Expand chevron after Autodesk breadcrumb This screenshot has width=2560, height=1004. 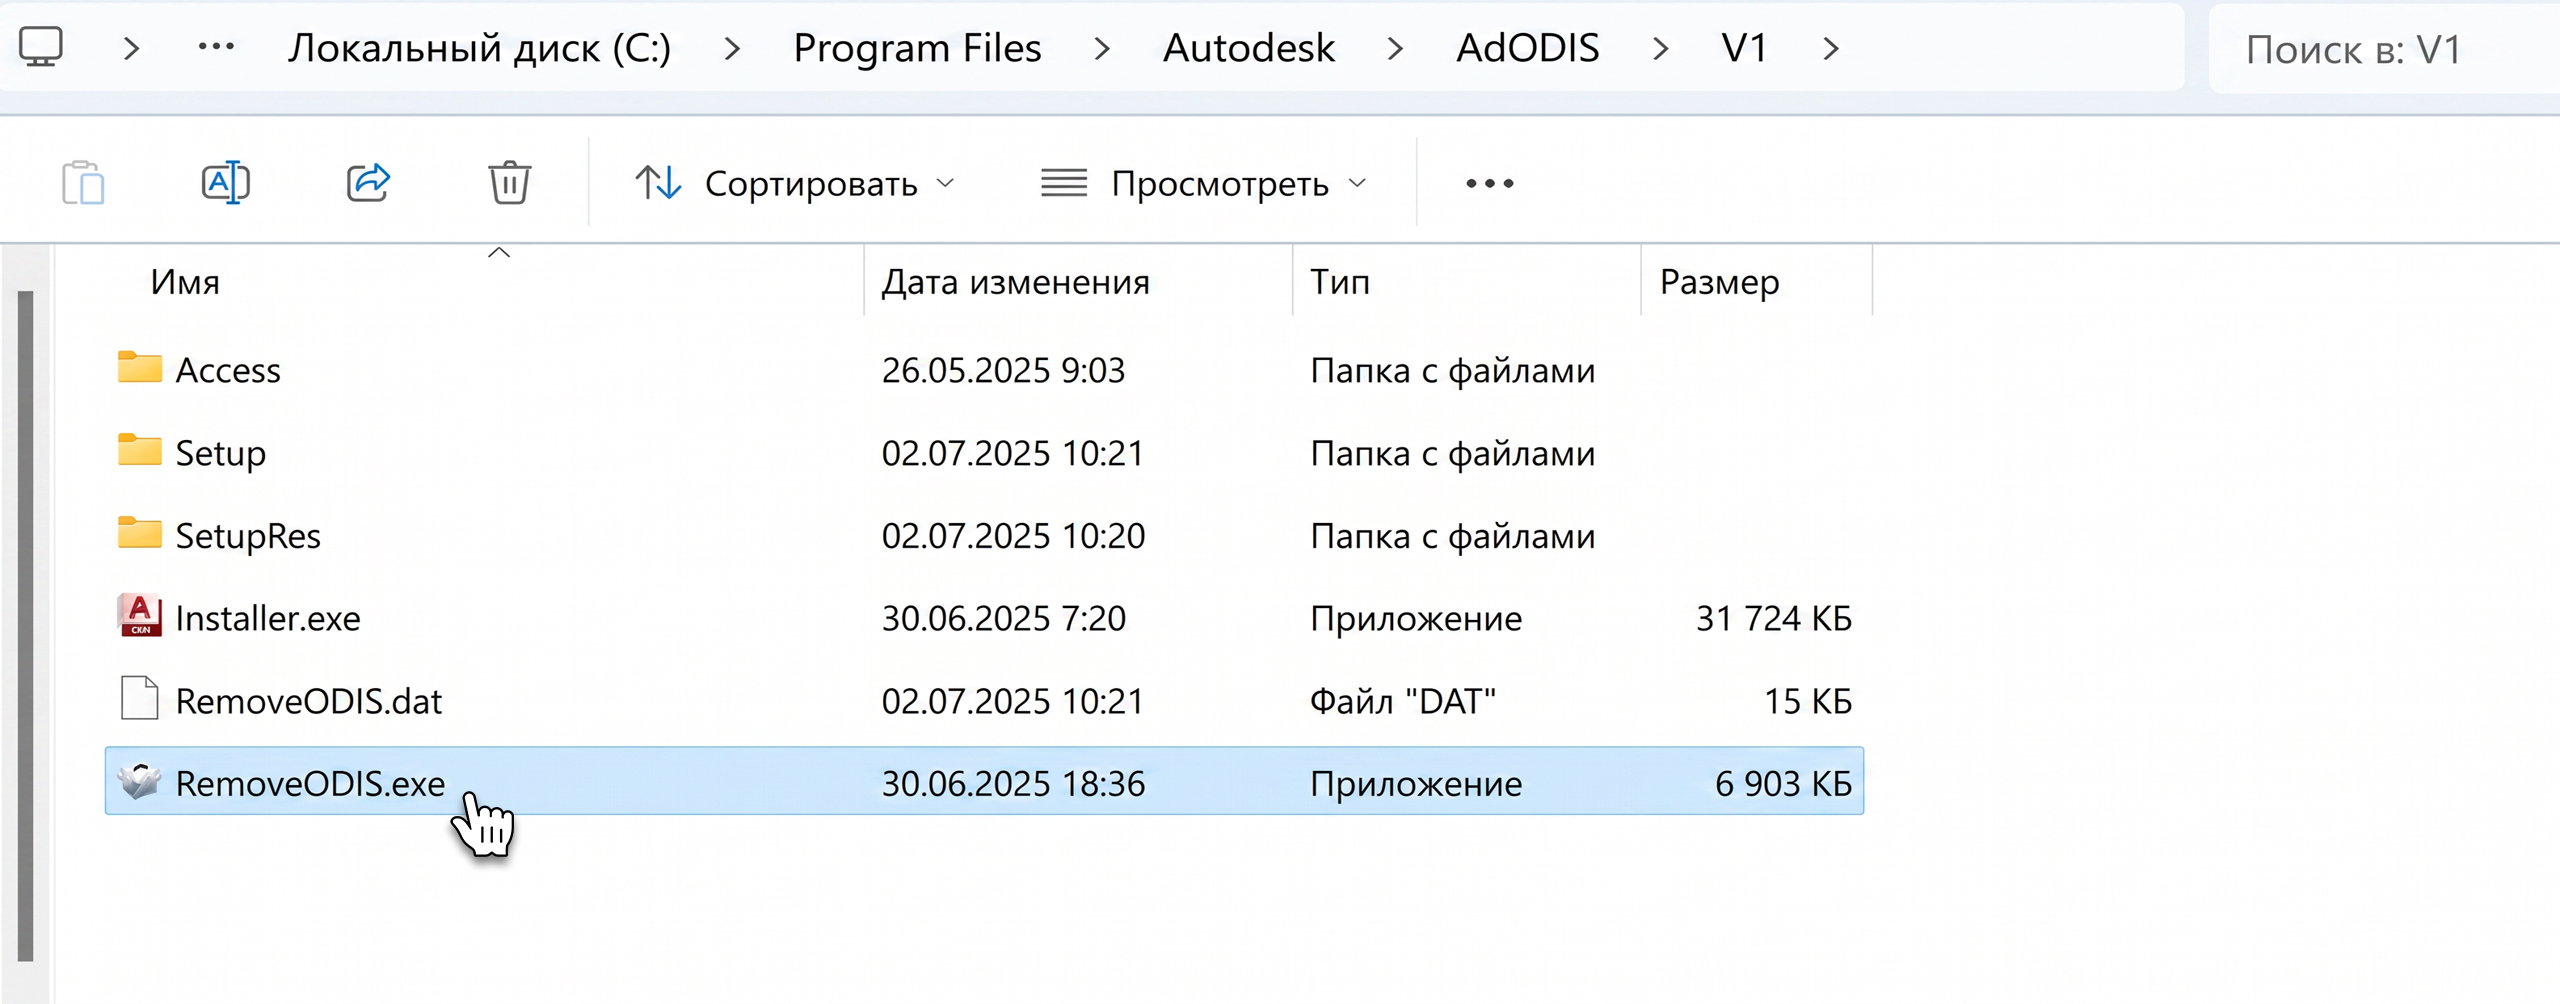1396,48
